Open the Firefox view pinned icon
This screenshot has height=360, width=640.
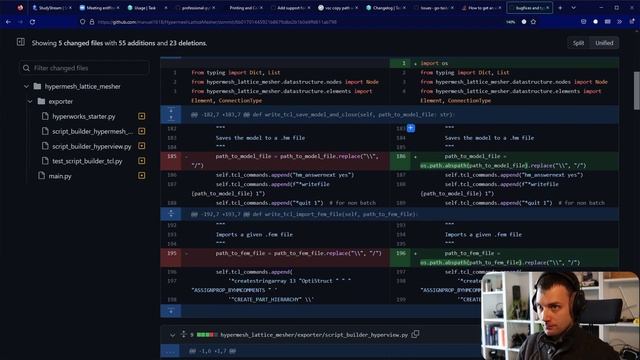coord(20,8)
